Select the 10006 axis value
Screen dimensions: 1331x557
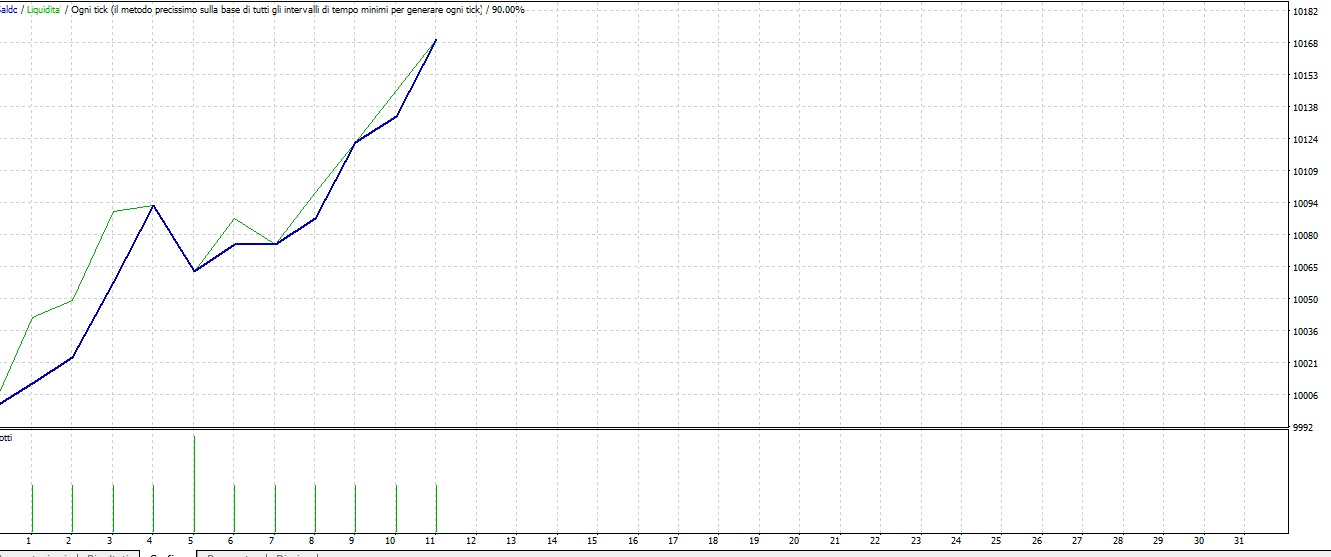(x=1306, y=396)
